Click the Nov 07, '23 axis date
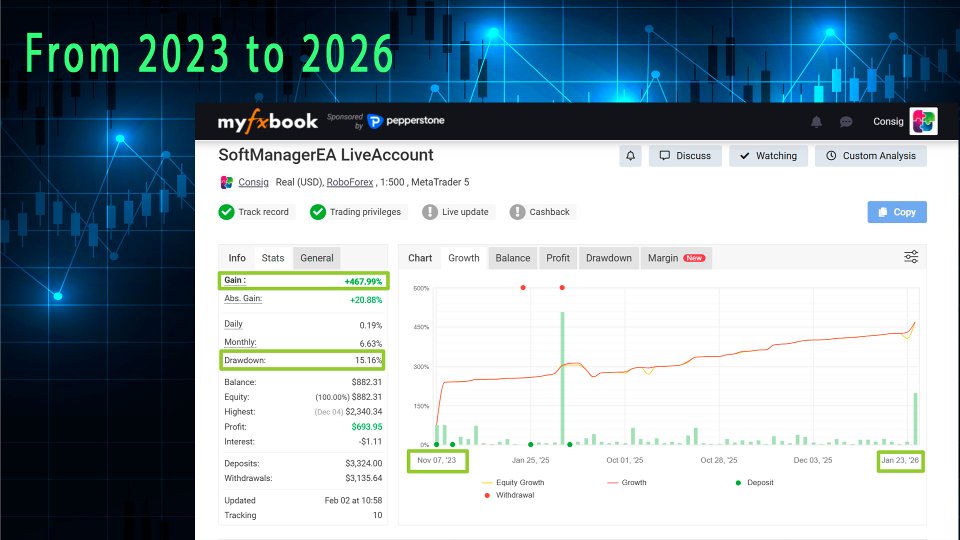This screenshot has width=960, height=540. pos(437,460)
